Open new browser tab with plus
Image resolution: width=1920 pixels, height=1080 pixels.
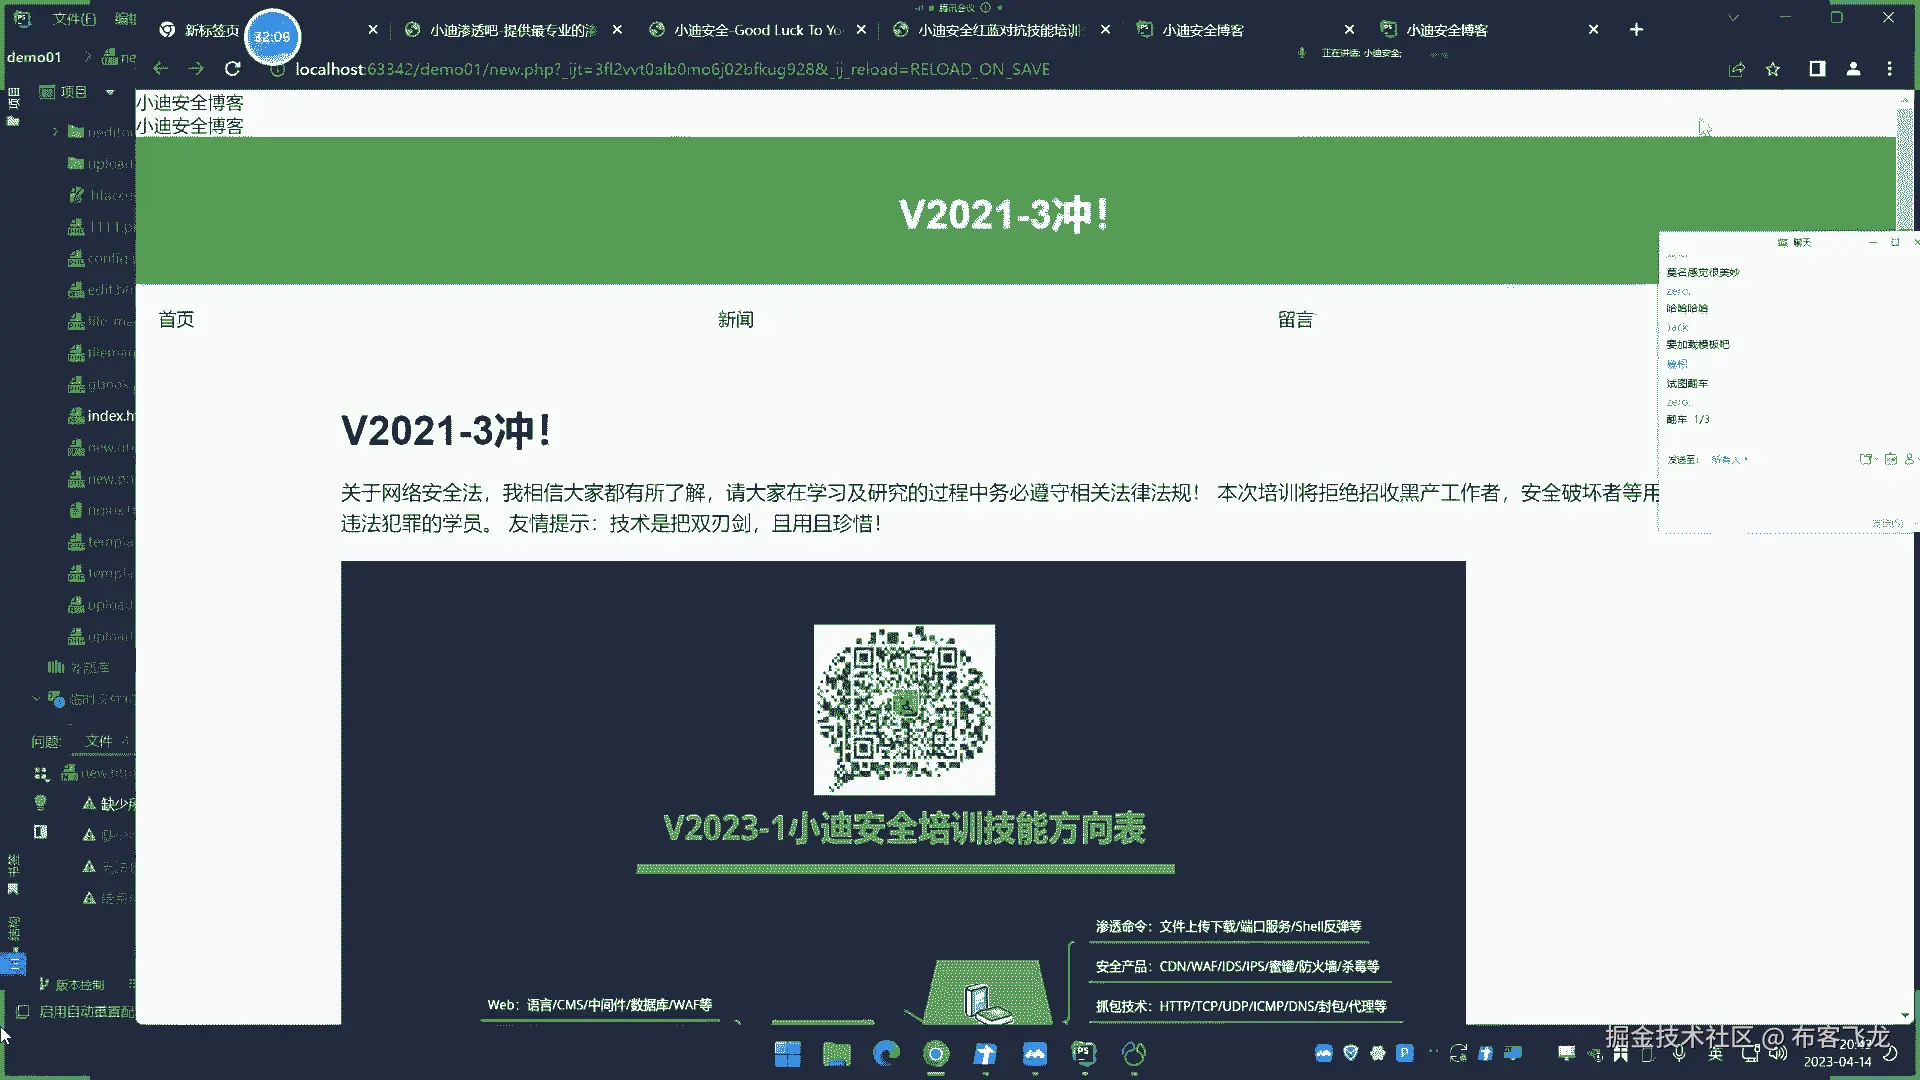point(1636,30)
